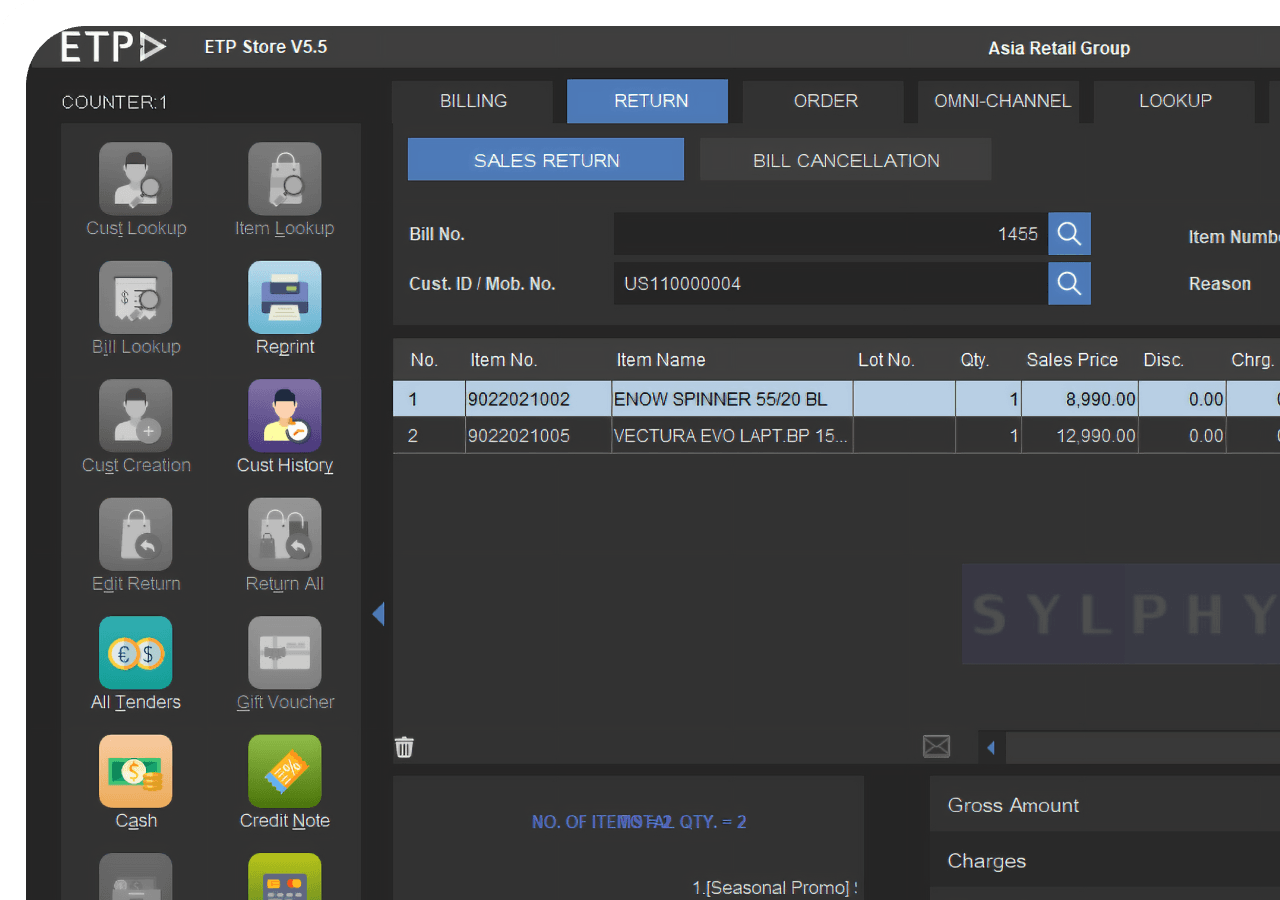Click the trash delete icon

tap(404, 747)
